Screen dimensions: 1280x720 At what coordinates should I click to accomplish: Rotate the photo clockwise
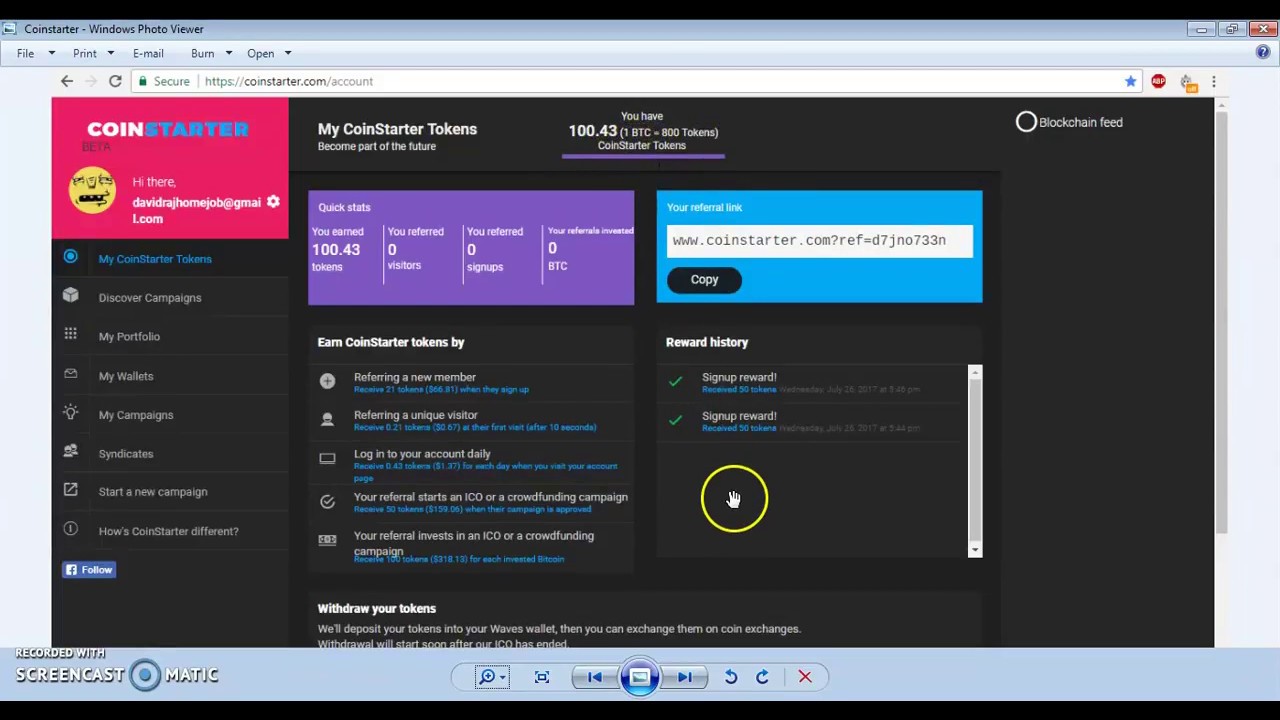[x=762, y=677]
